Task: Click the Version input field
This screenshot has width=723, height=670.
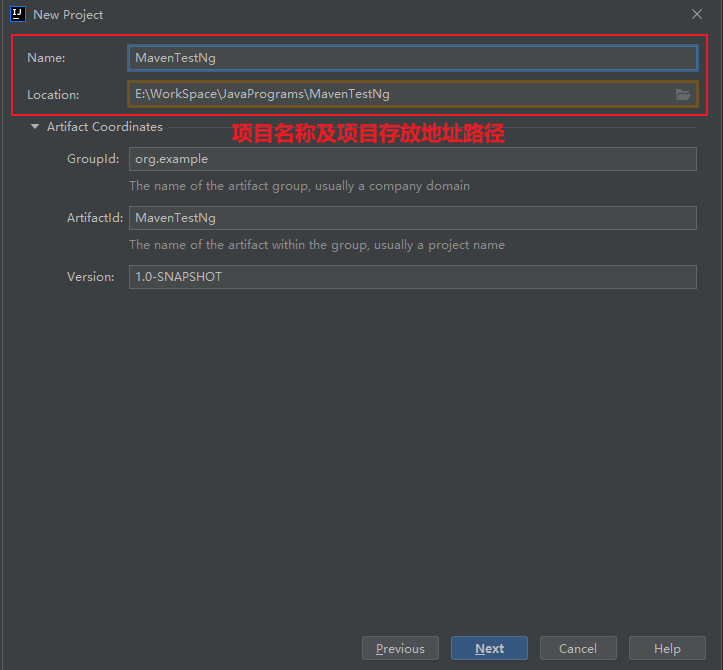Action: [x=413, y=277]
